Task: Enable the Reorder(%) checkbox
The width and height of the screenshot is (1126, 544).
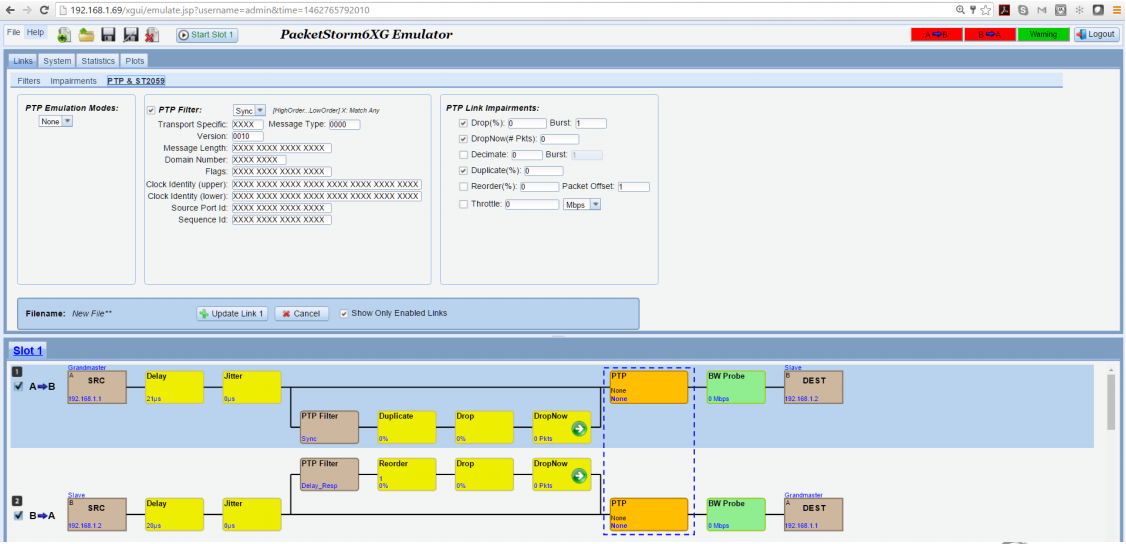Action: tap(463, 187)
